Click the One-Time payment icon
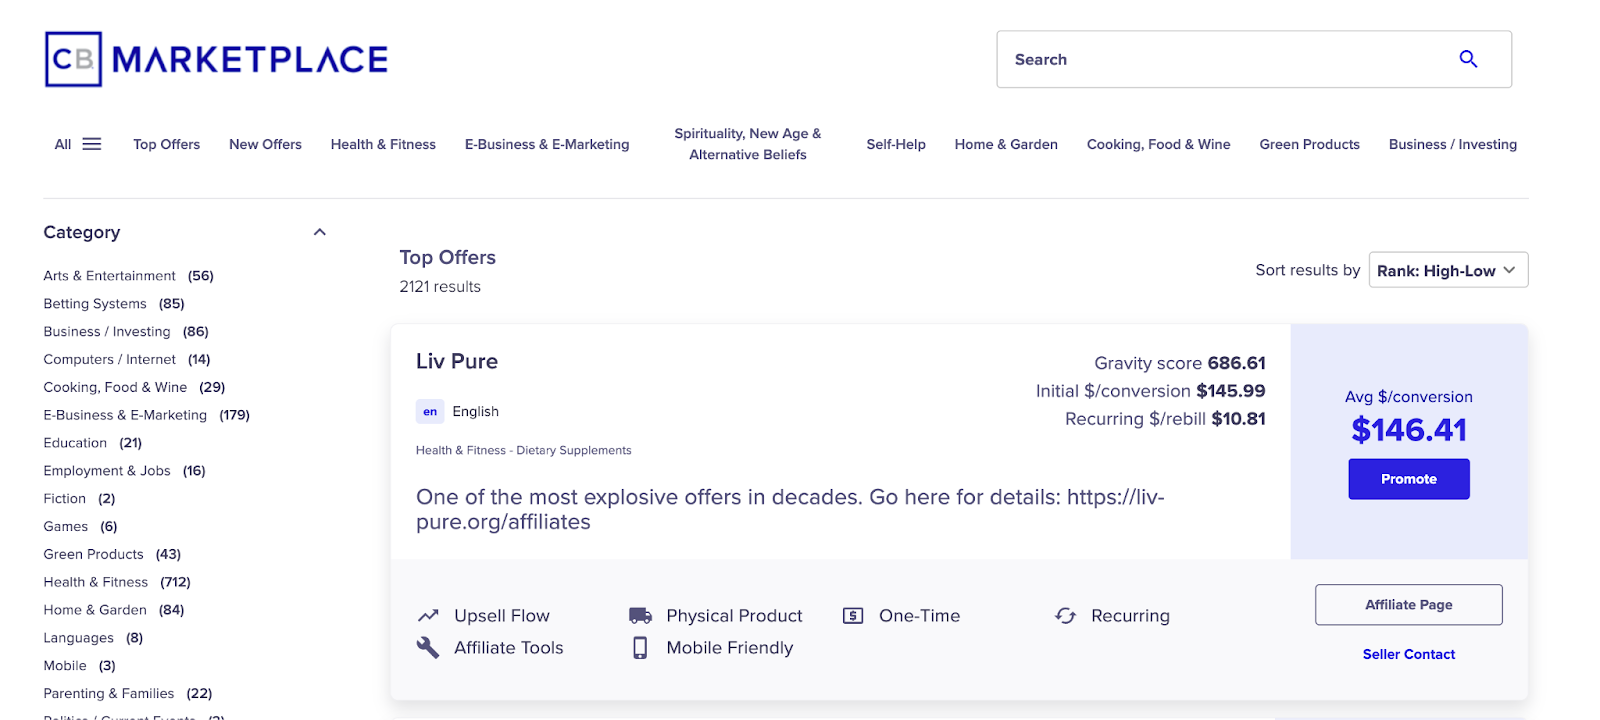The width and height of the screenshot is (1600, 720). (853, 616)
